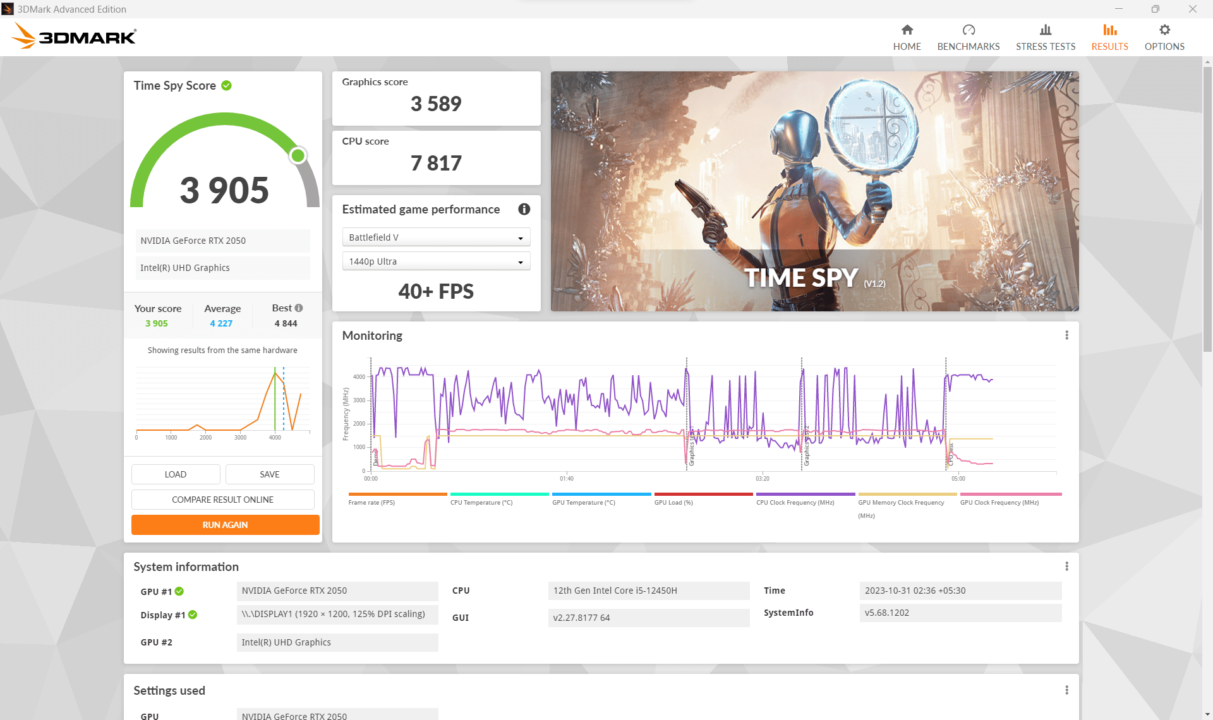The image size is (1213, 720).
Task: Go to the Home section icon
Action: pos(907,31)
